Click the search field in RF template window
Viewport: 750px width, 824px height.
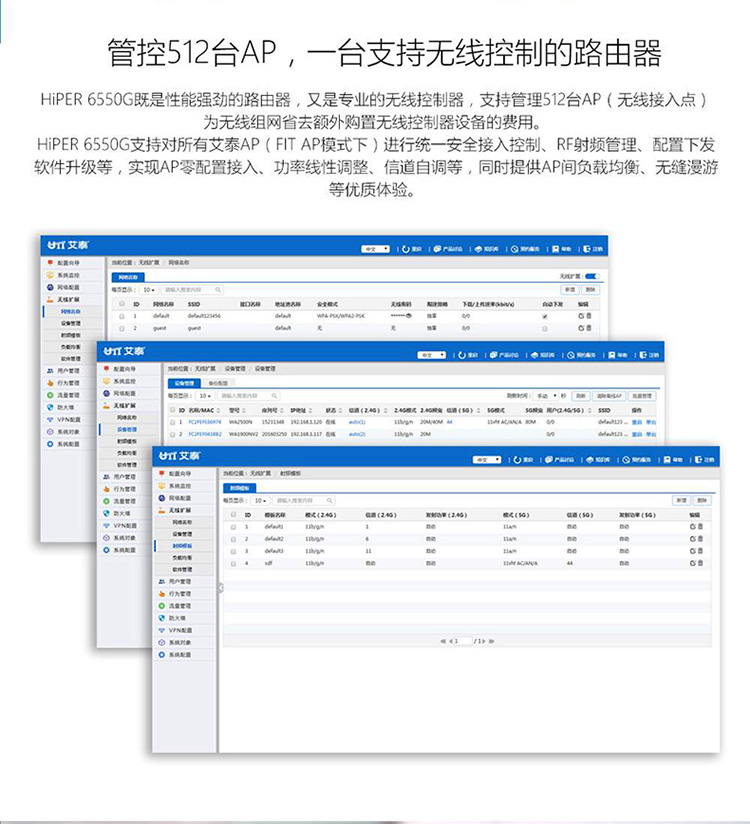[x=300, y=499]
